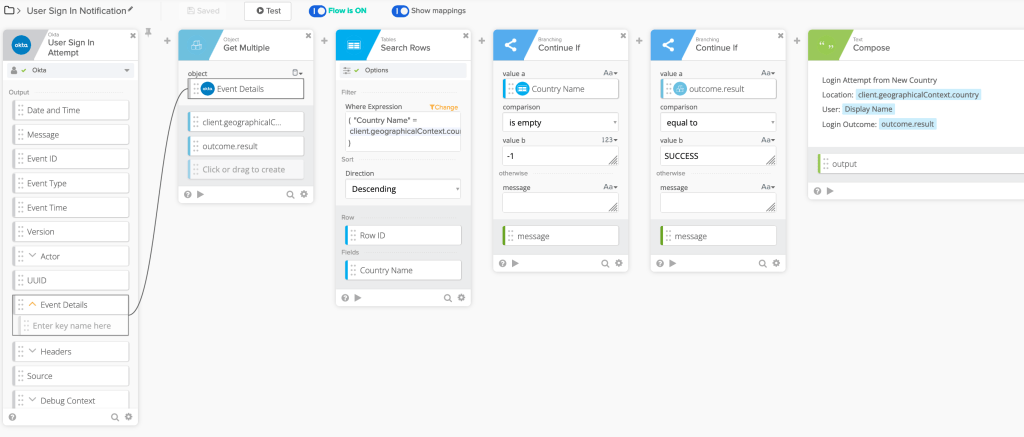The image size is (1024, 437).
Task: Toggle the Flow is ON switch
Action: [319, 11]
